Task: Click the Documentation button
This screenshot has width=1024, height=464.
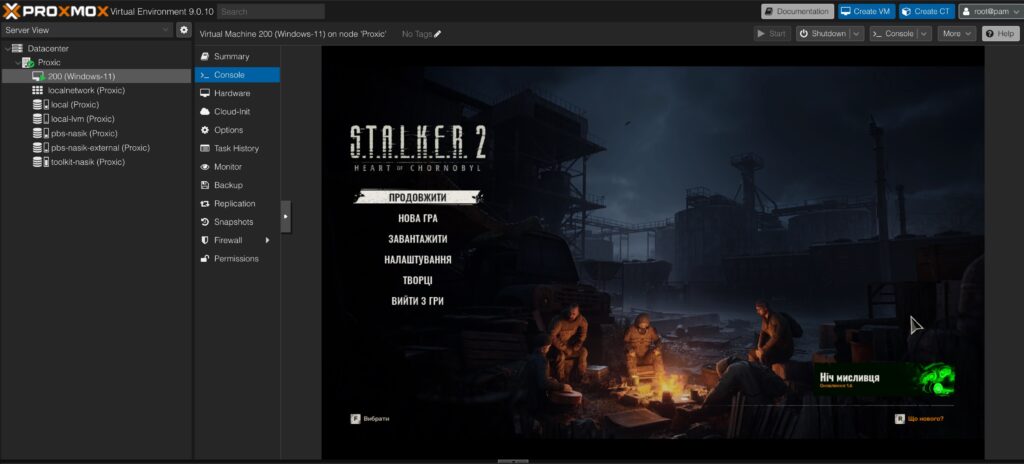Action: tap(797, 11)
